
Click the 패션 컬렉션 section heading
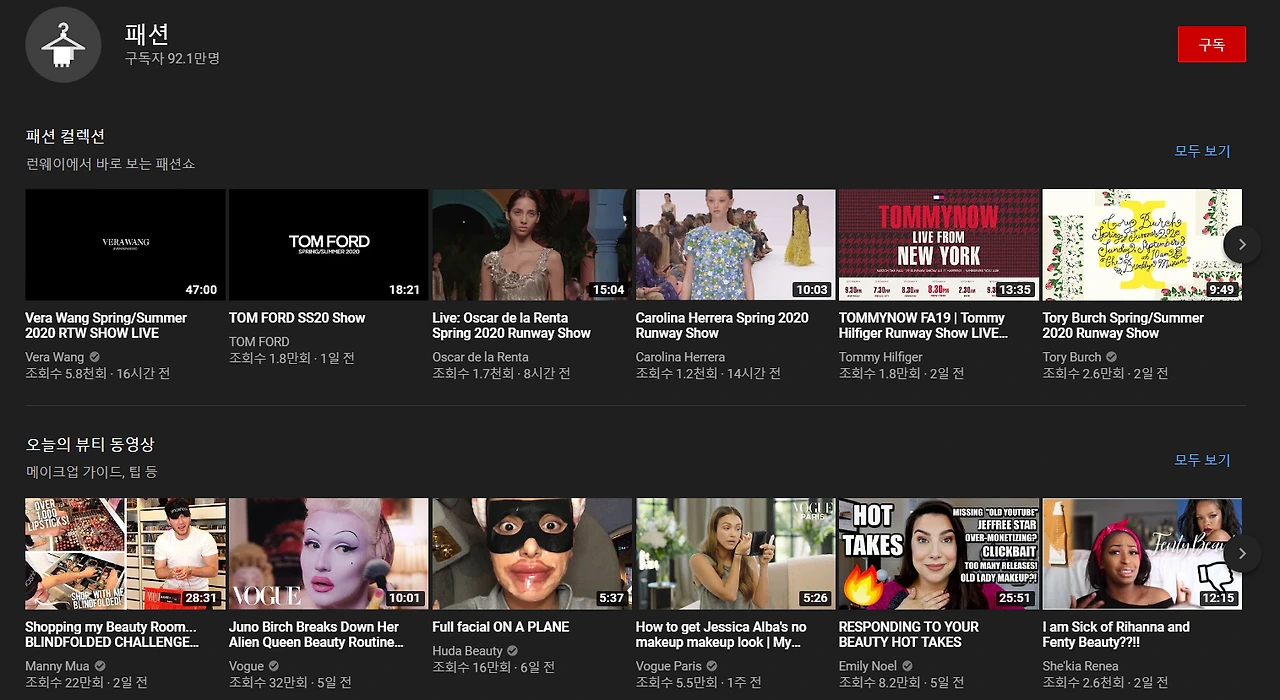pos(65,136)
